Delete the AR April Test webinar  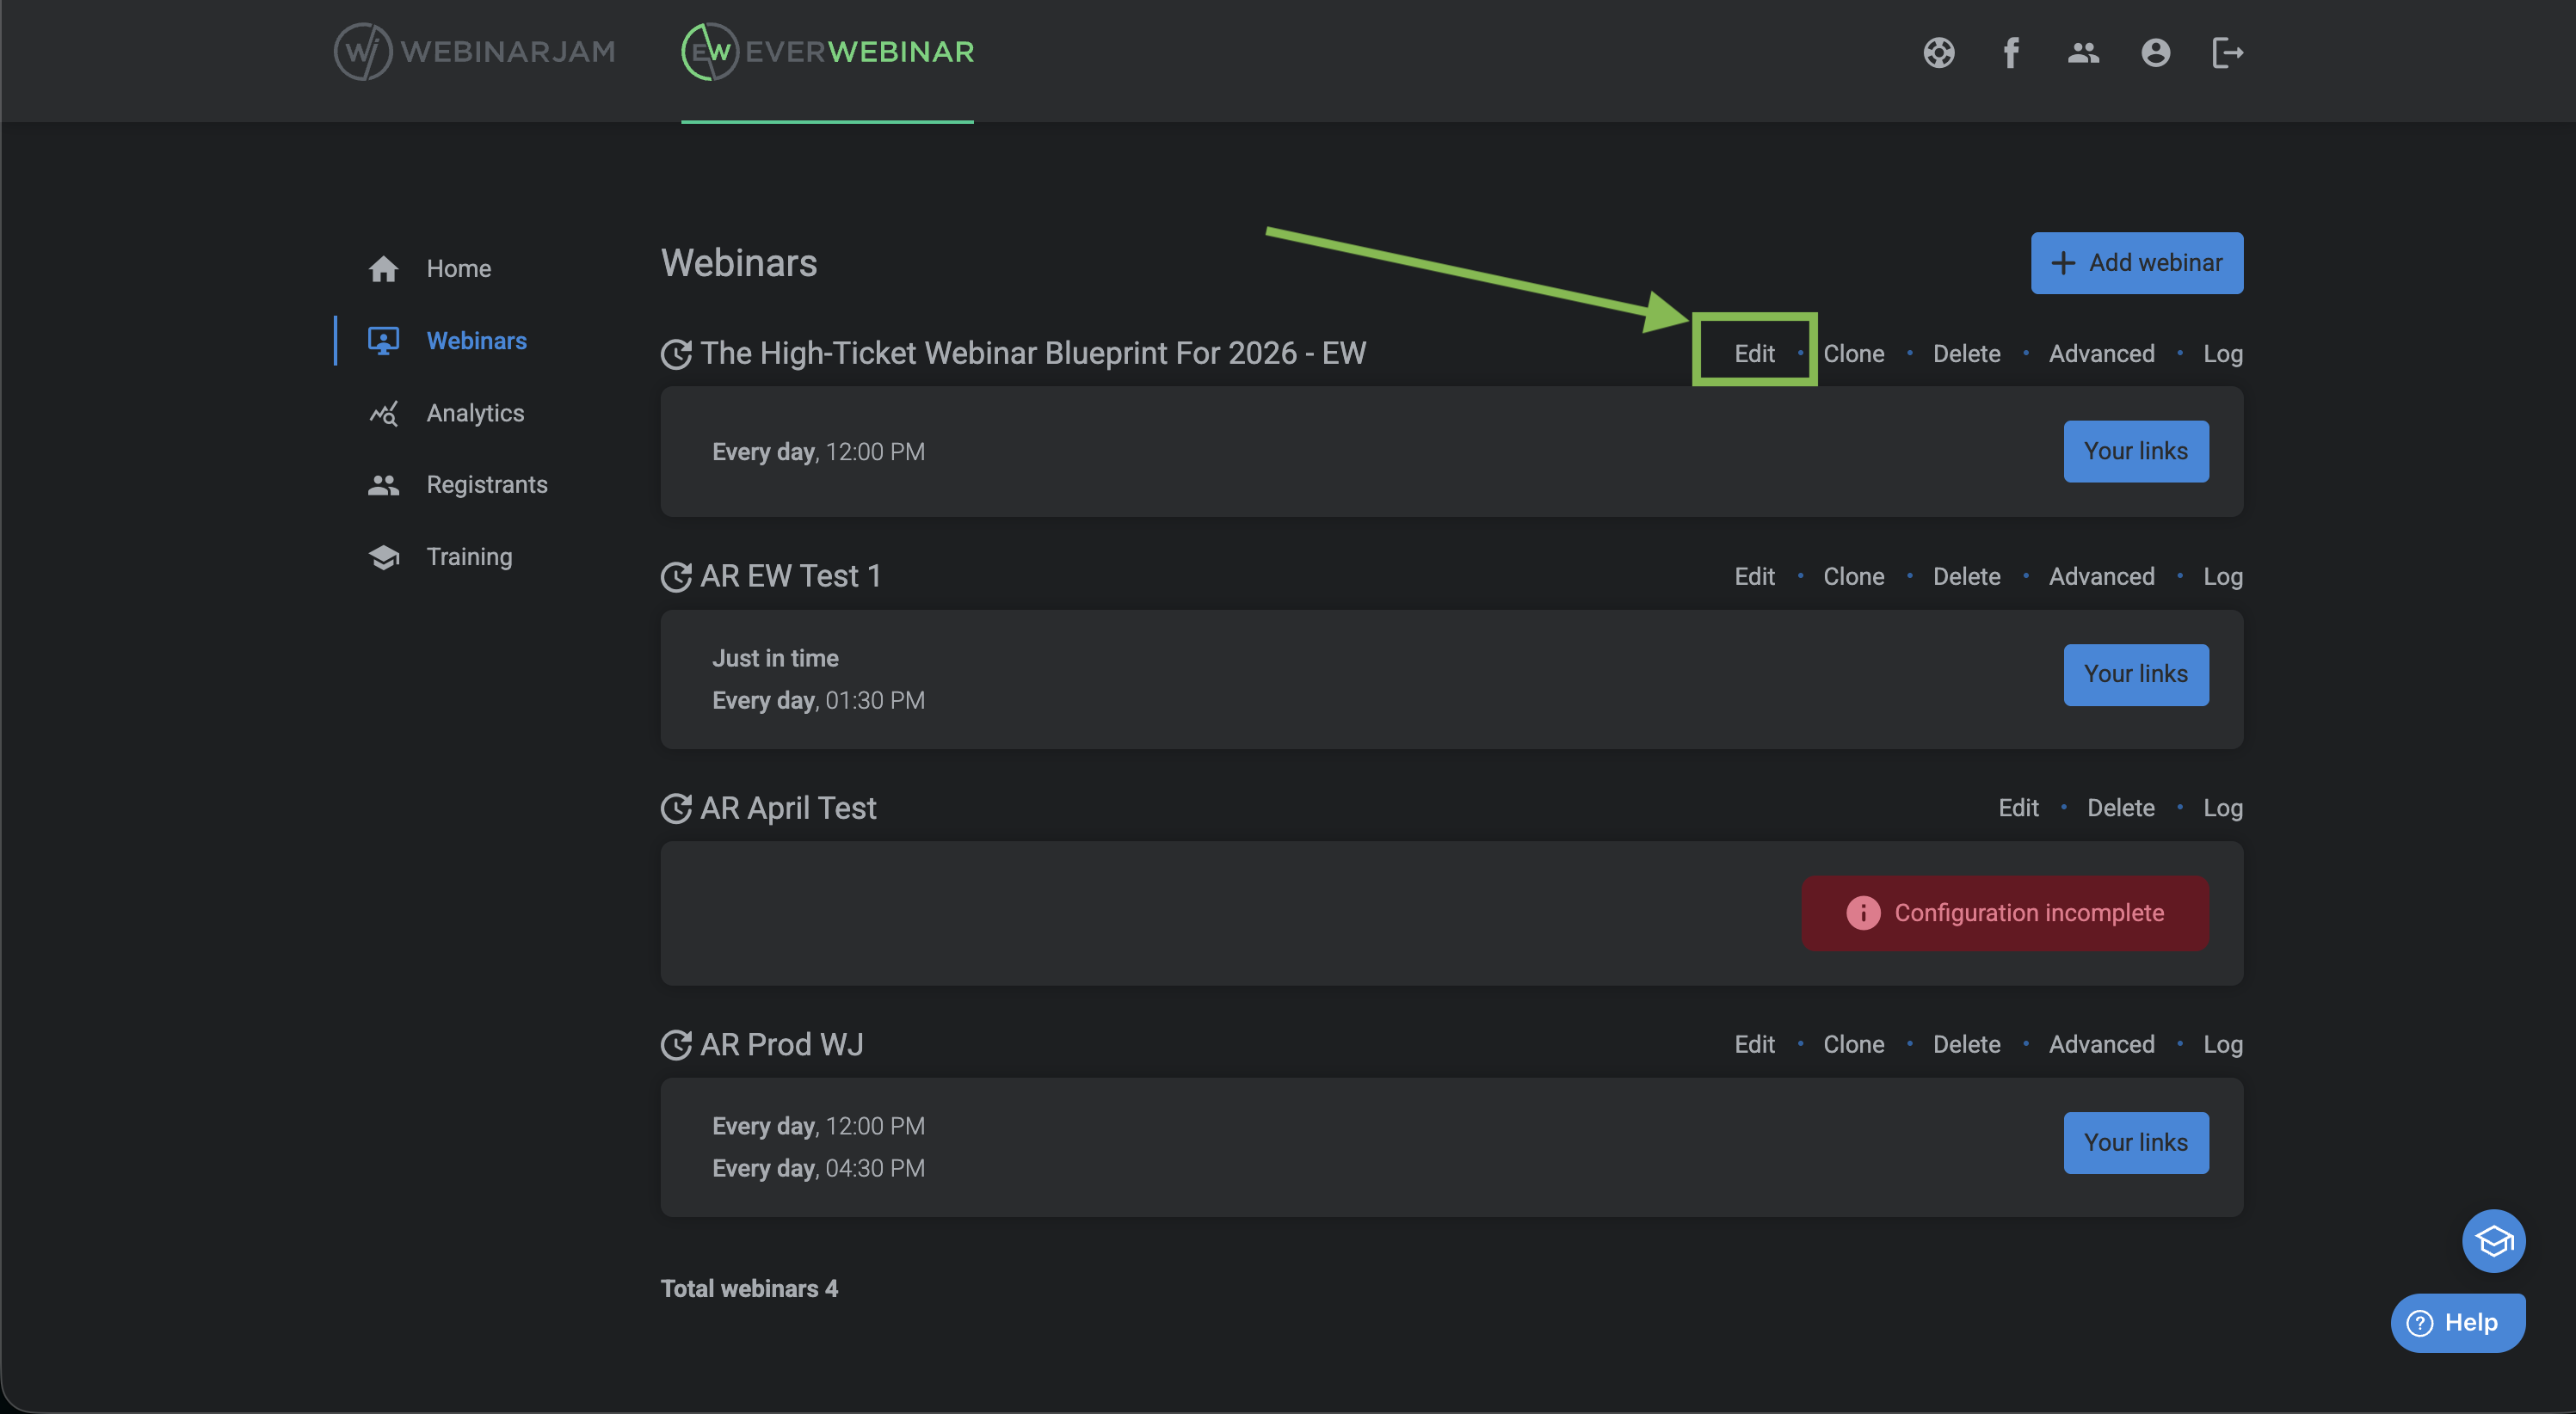tap(2120, 808)
